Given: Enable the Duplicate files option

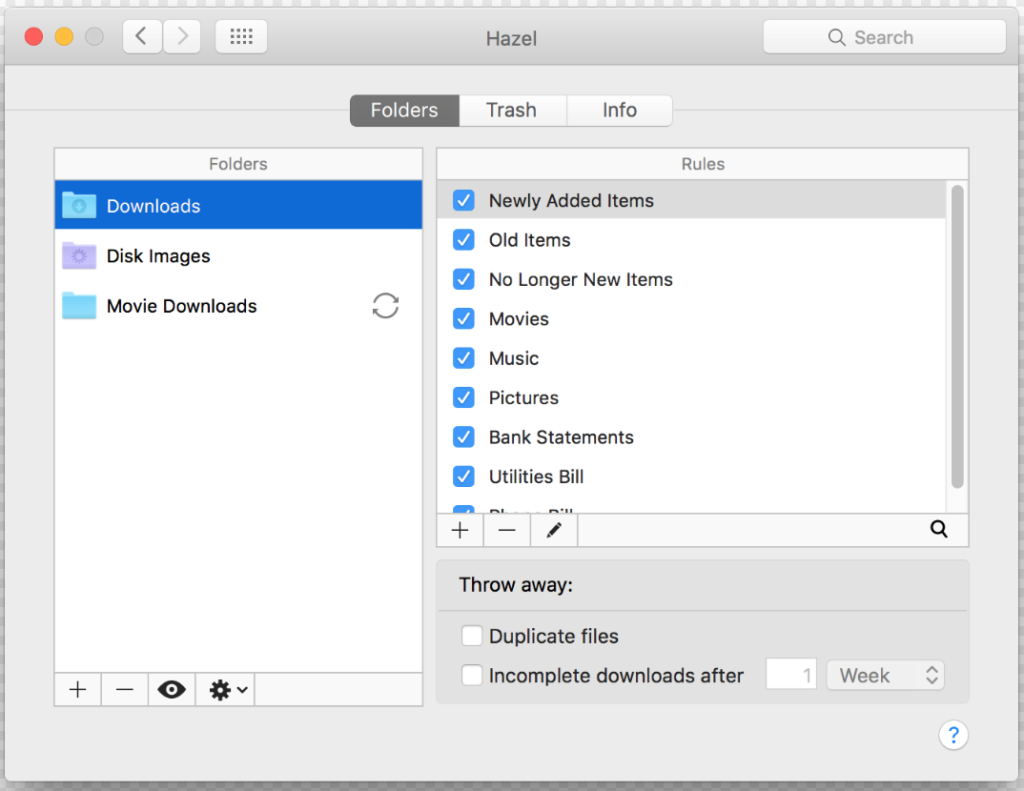Looking at the screenshot, I should pos(471,635).
